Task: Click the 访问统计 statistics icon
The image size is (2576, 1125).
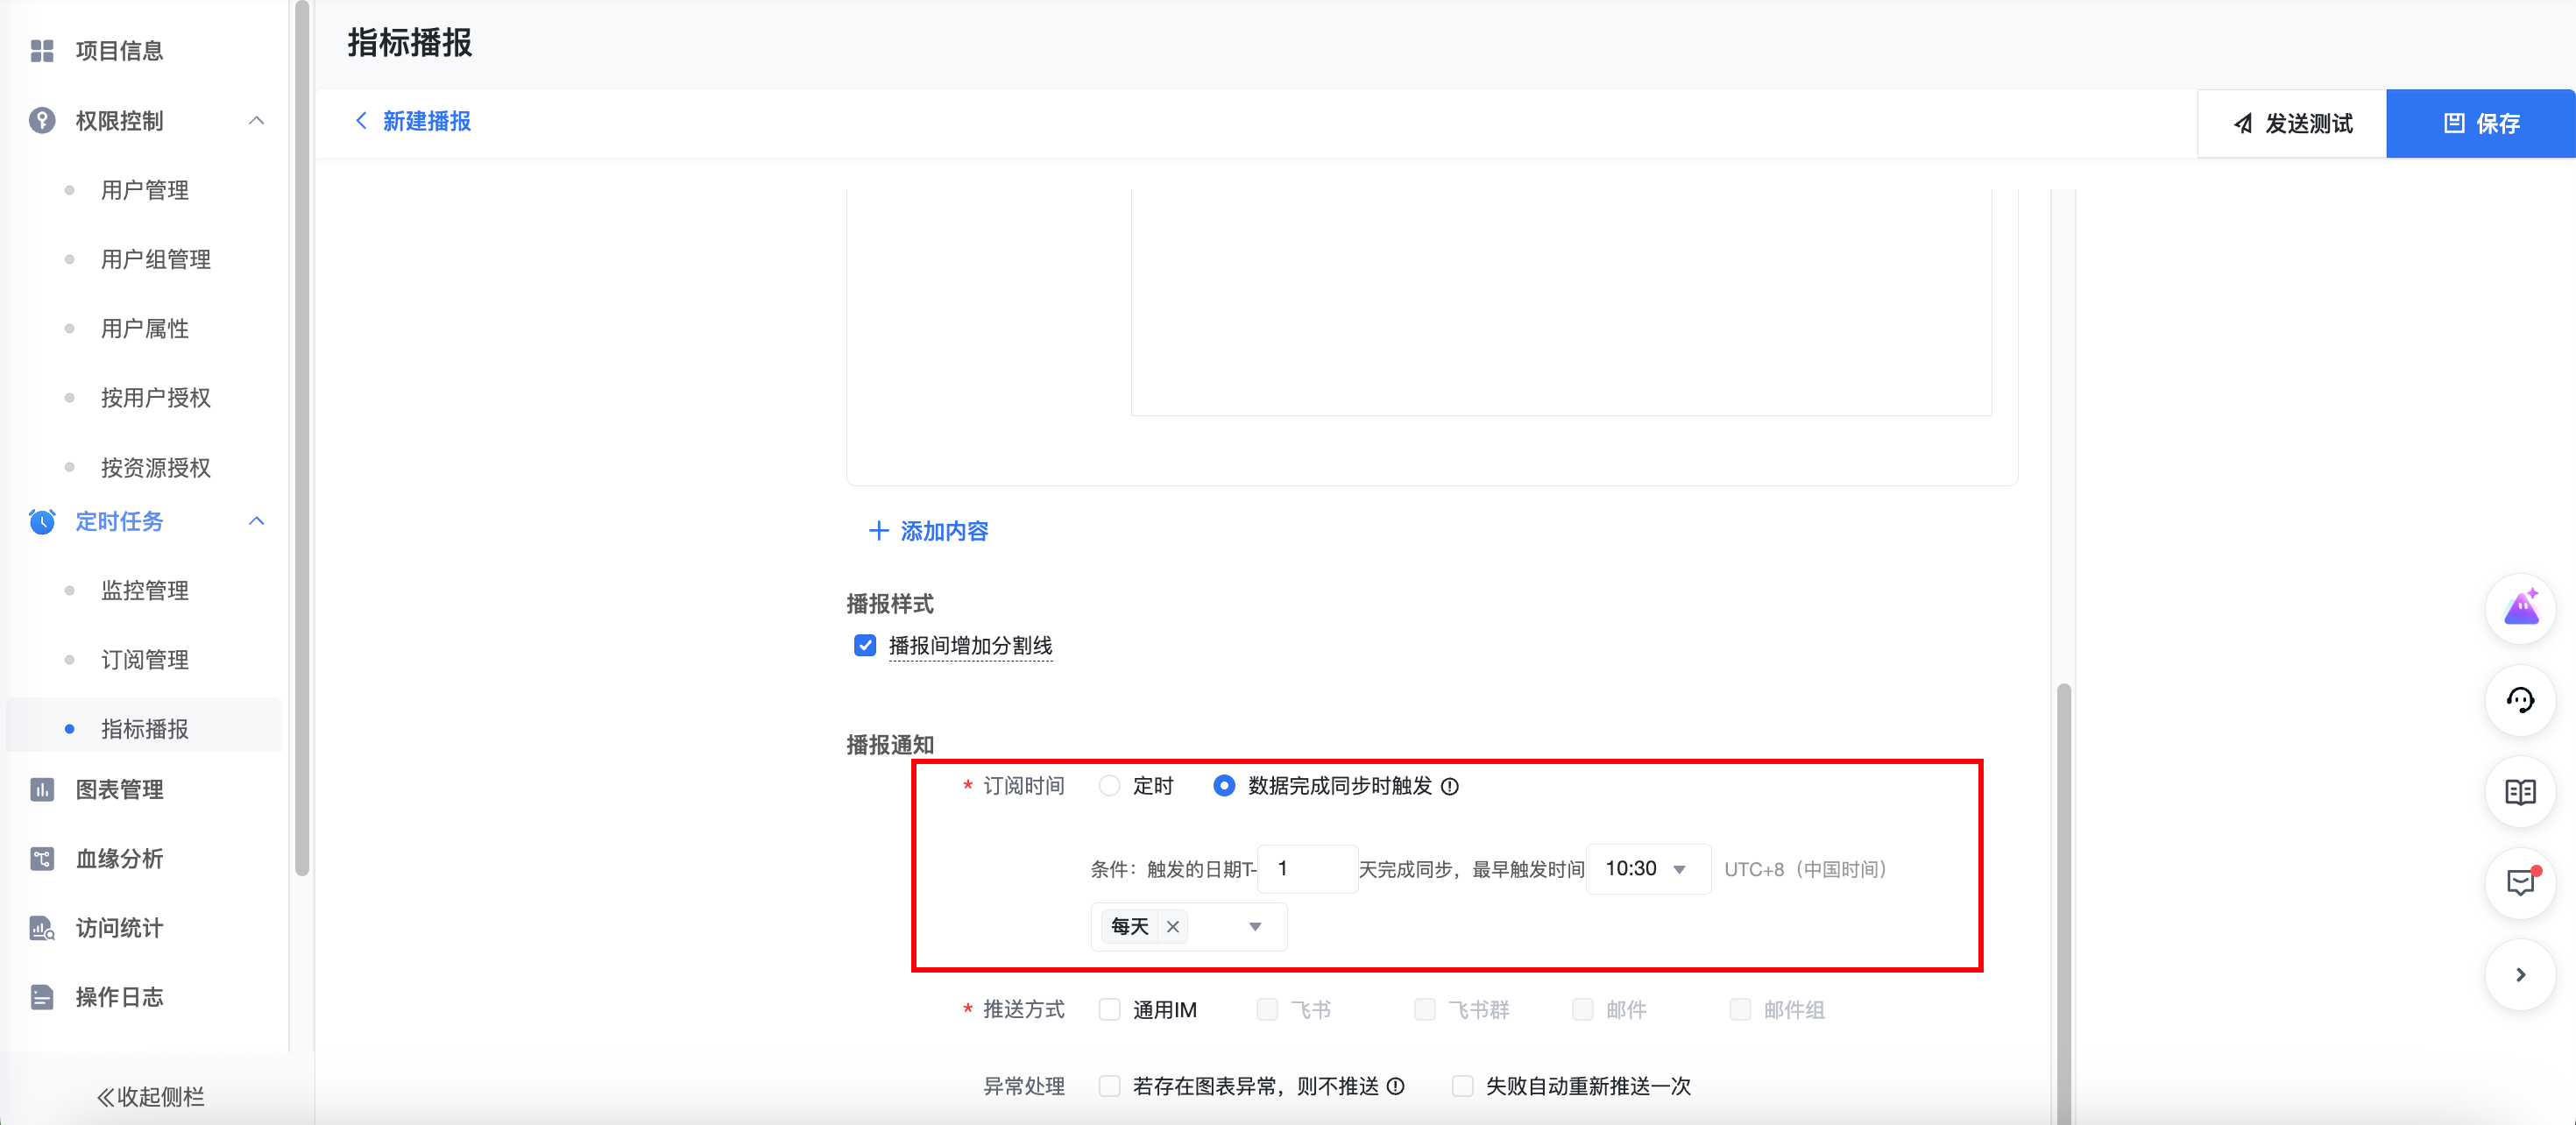Action: click(42, 928)
